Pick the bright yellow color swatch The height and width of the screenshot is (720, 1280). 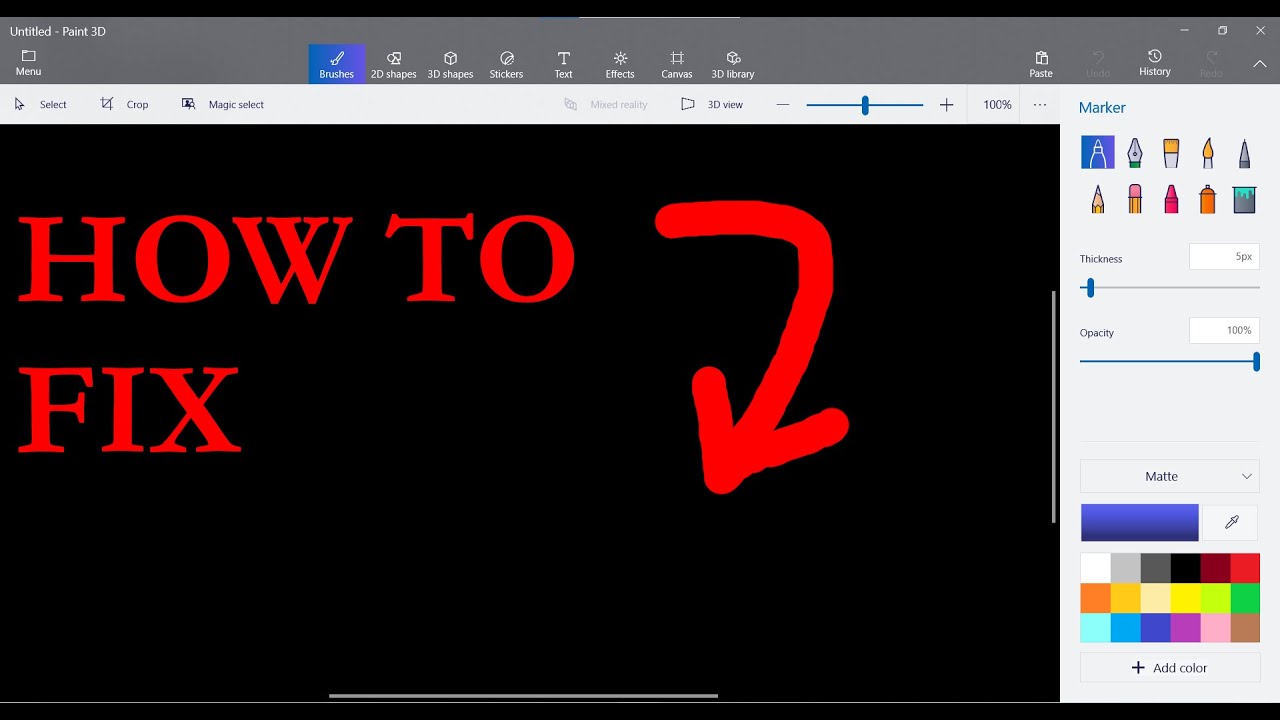tap(1185, 598)
